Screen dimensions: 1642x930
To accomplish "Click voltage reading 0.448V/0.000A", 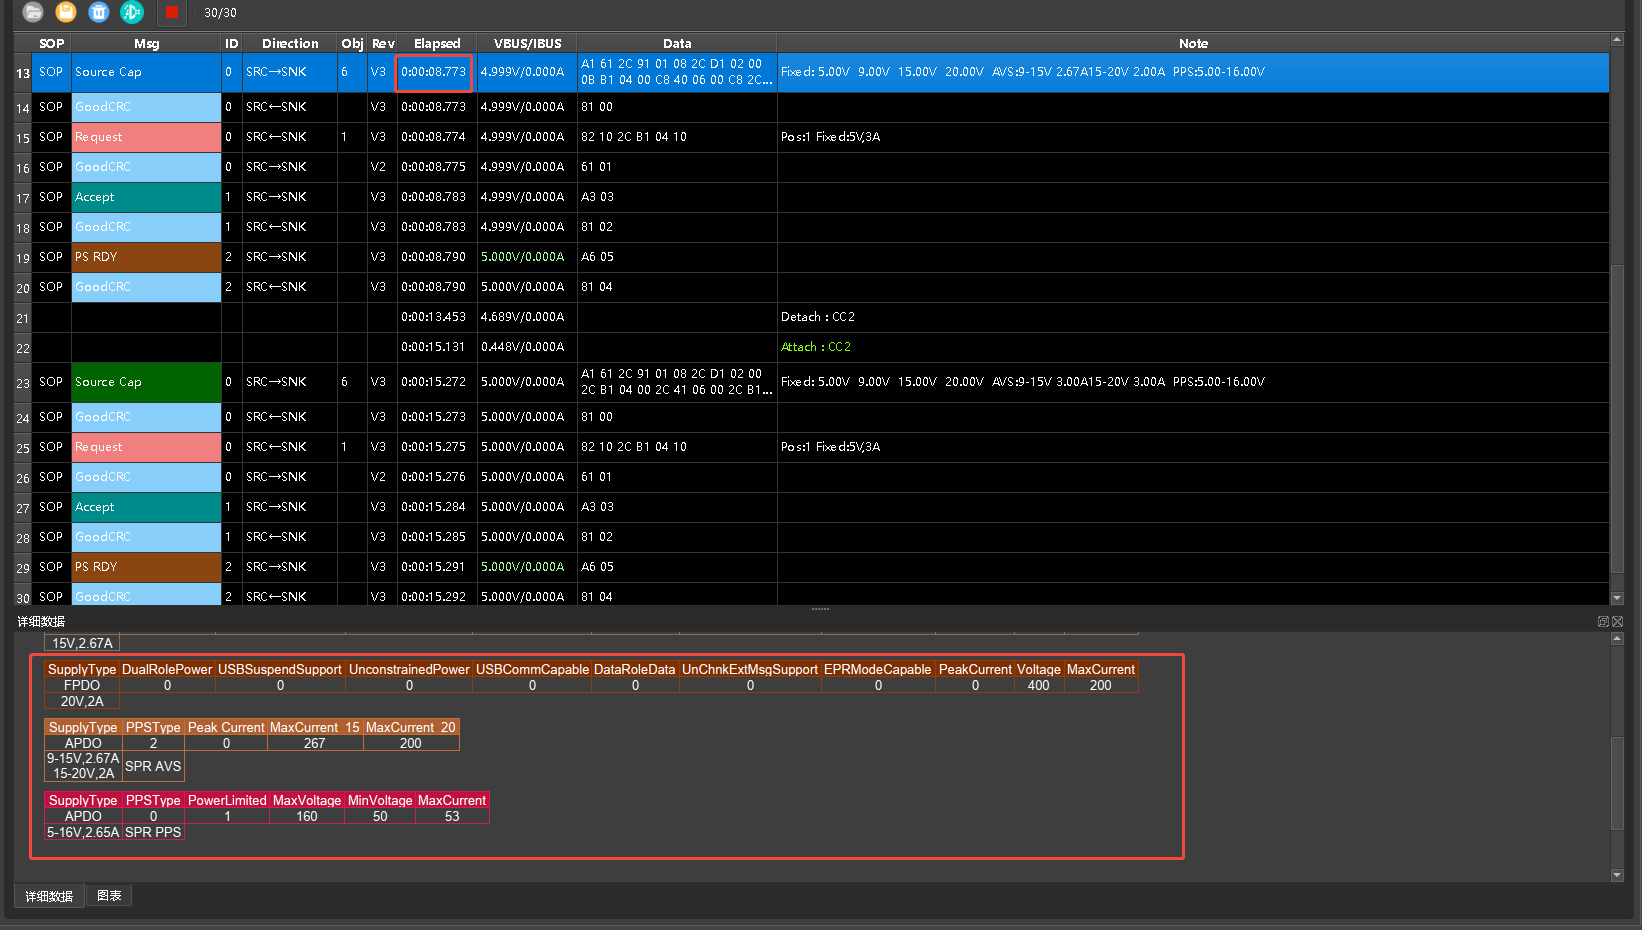I will click(x=522, y=347).
